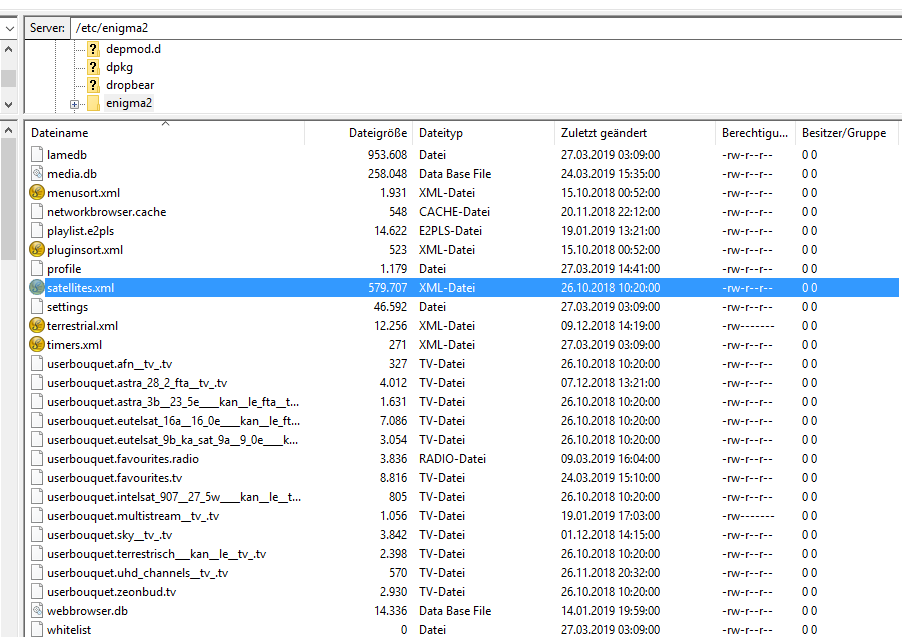The height and width of the screenshot is (637, 902).
Task: Sort by the Berechtigungen column header
Action: coord(755,133)
